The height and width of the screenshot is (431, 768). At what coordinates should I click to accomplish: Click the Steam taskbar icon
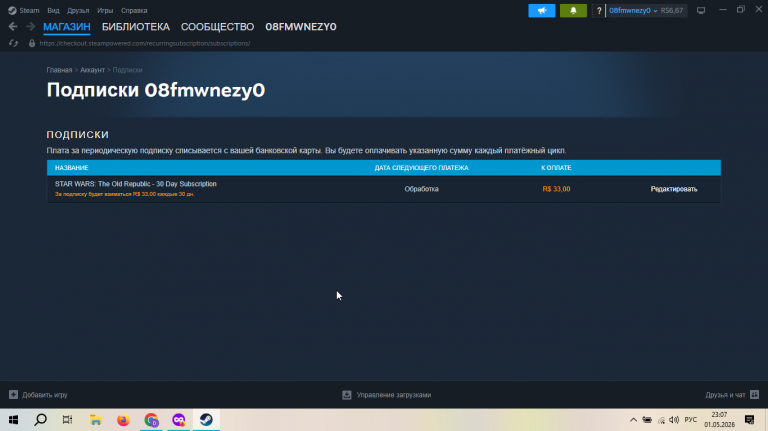(x=206, y=420)
